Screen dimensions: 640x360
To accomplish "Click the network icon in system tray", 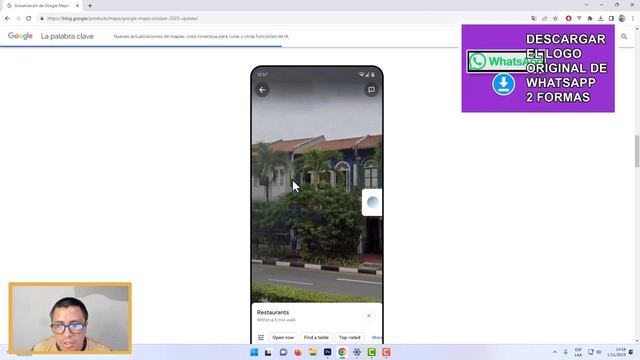I will (x=591, y=352).
